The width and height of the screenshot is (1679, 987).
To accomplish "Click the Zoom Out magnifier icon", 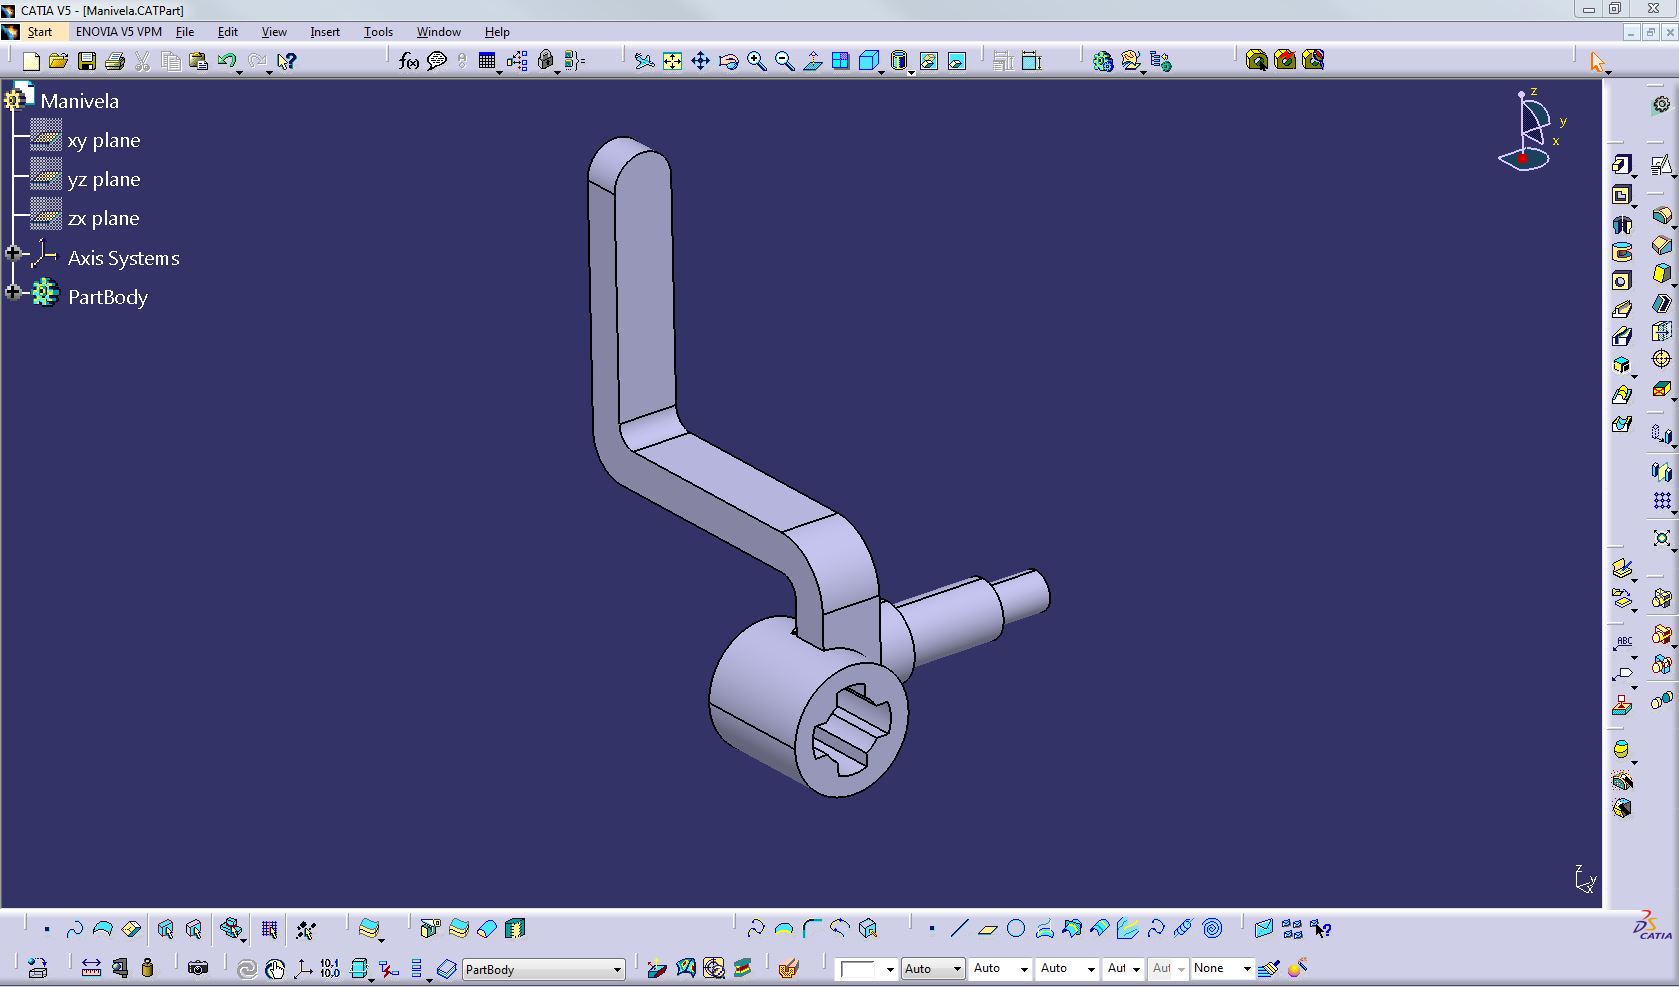I will click(x=784, y=61).
